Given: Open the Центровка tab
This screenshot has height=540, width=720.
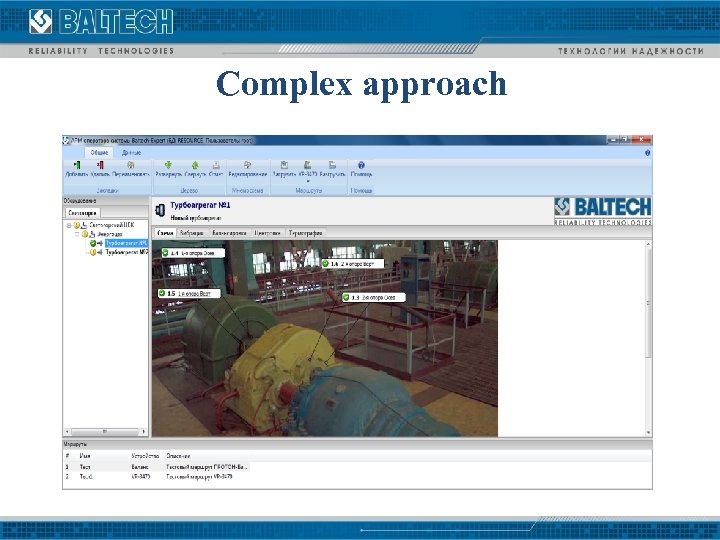Looking at the screenshot, I should [x=267, y=233].
